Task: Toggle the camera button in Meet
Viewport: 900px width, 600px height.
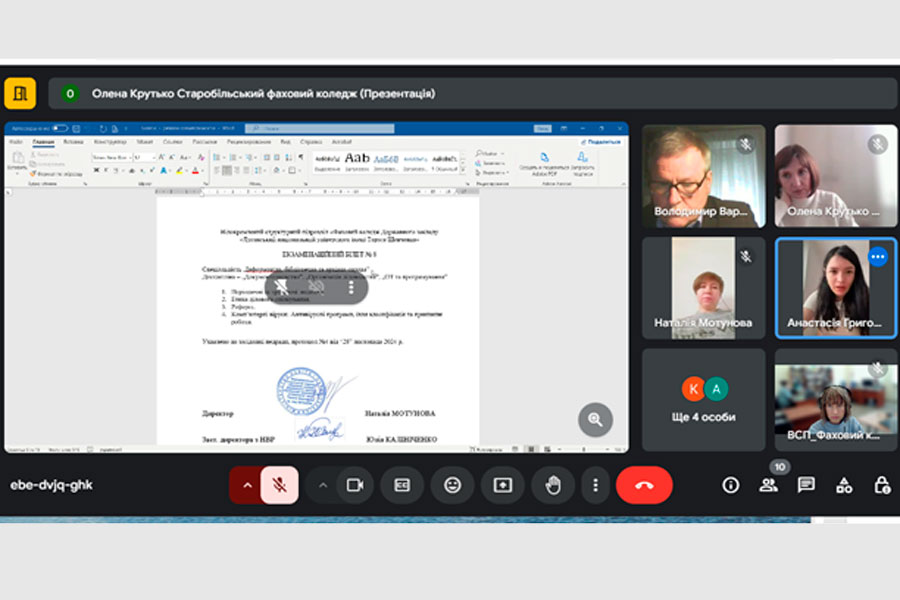Action: pos(355,485)
